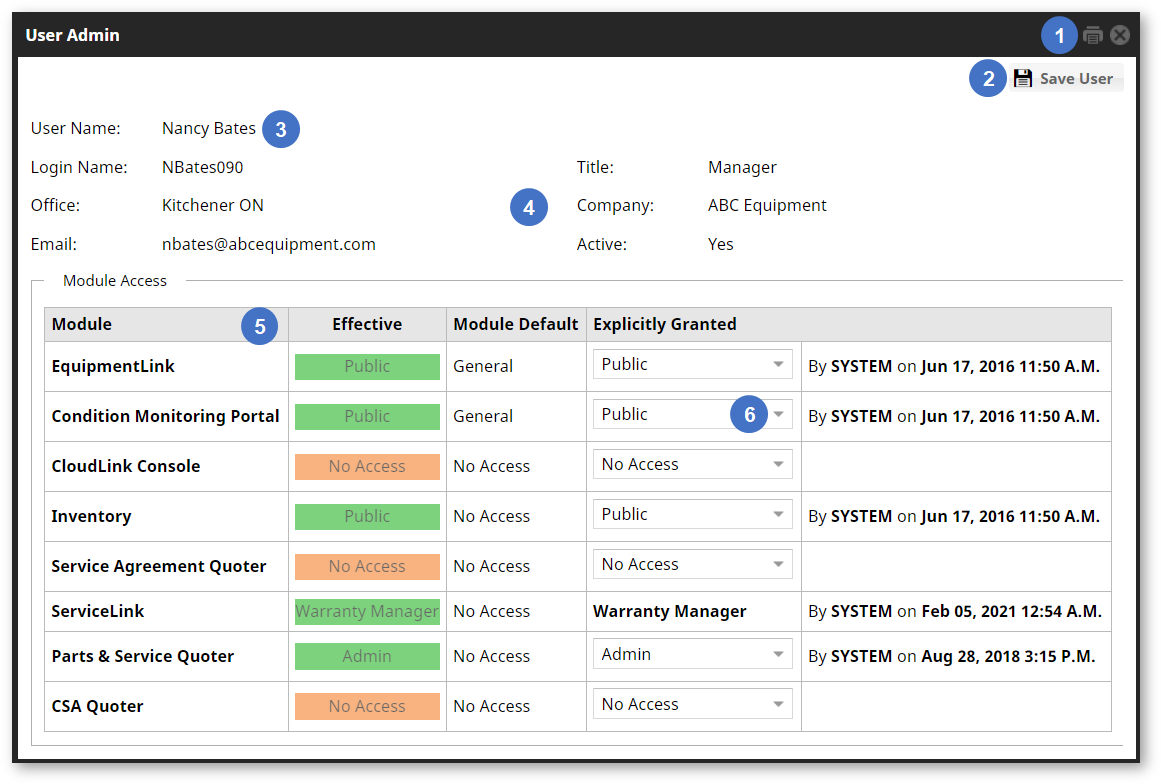
Task: Click General module default for EquipmentLink
Action: [x=483, y=366]
